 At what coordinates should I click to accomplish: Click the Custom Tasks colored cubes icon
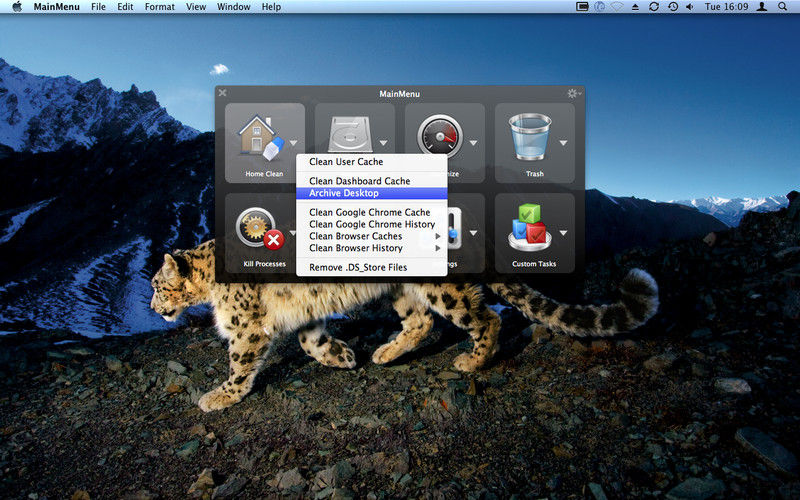point(530,228)
